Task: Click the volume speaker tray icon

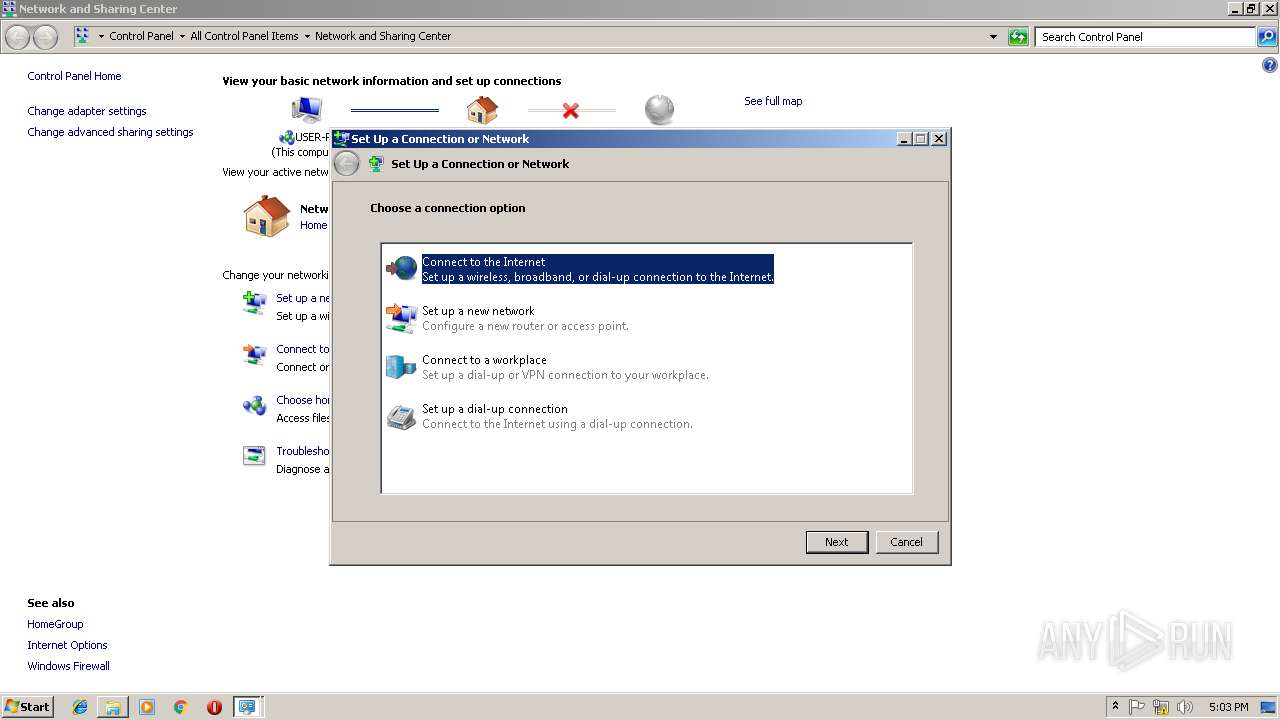Action: pyautogui.click(x=1185, y=707)
